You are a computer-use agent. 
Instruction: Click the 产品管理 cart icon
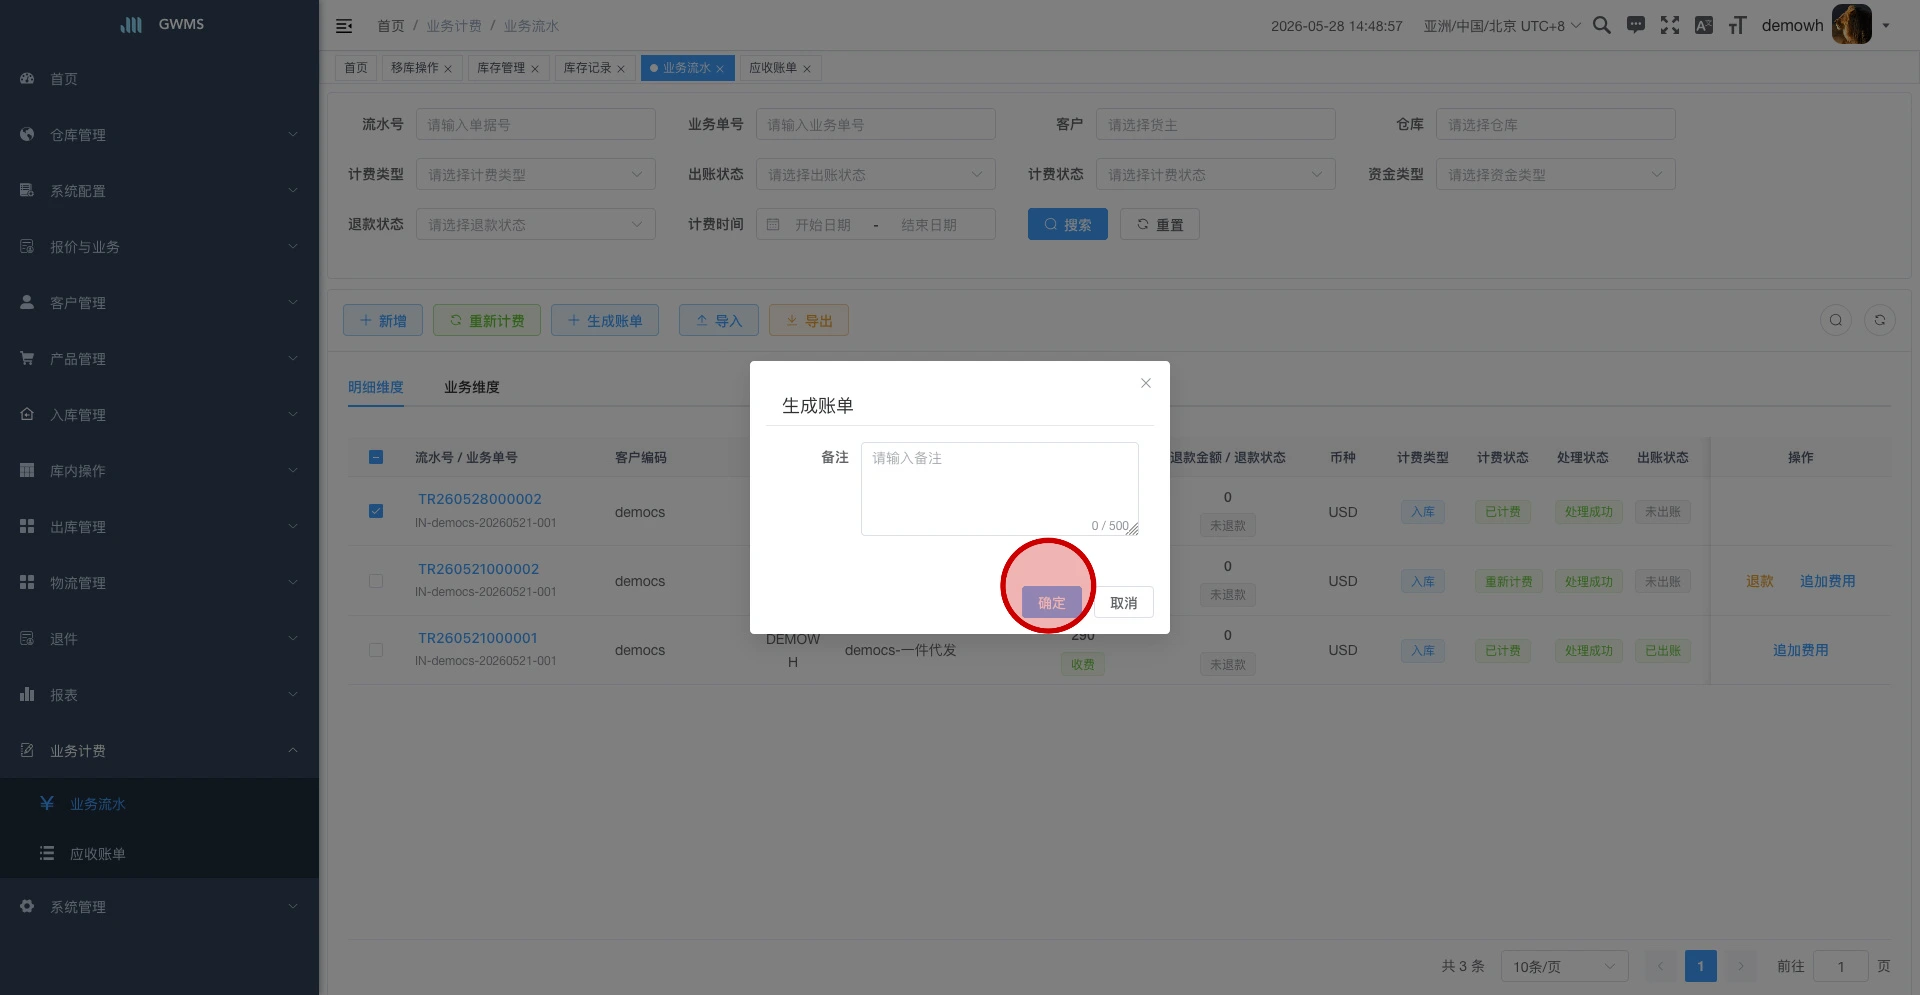[27, 358]
